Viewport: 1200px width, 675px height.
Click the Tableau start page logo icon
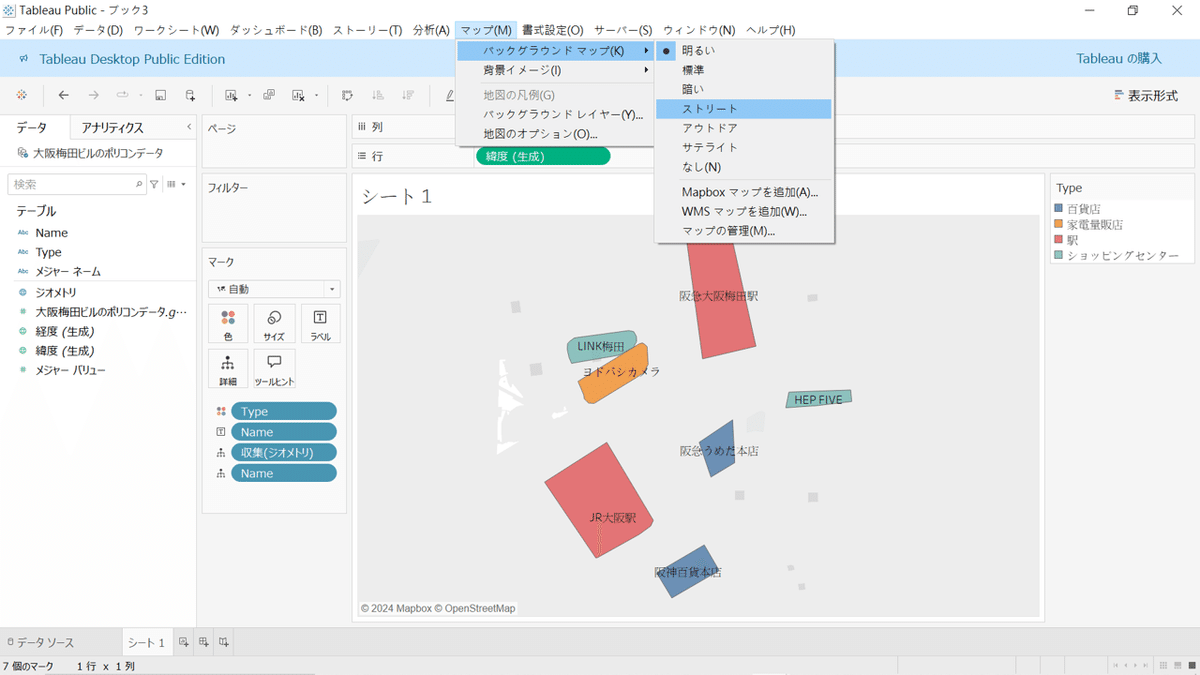[x=22, y=95]
